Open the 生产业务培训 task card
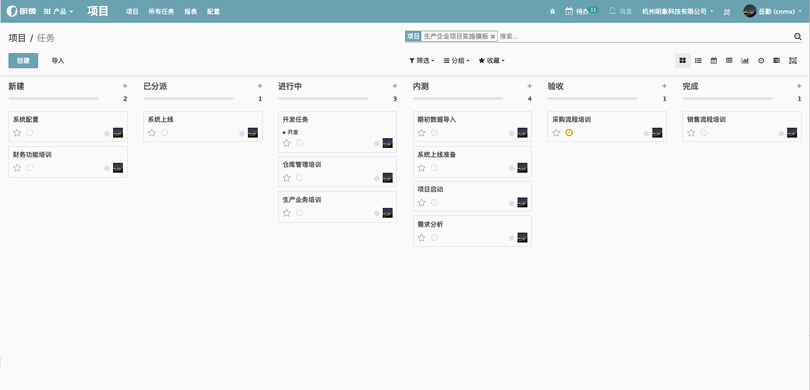 (337, 207)
